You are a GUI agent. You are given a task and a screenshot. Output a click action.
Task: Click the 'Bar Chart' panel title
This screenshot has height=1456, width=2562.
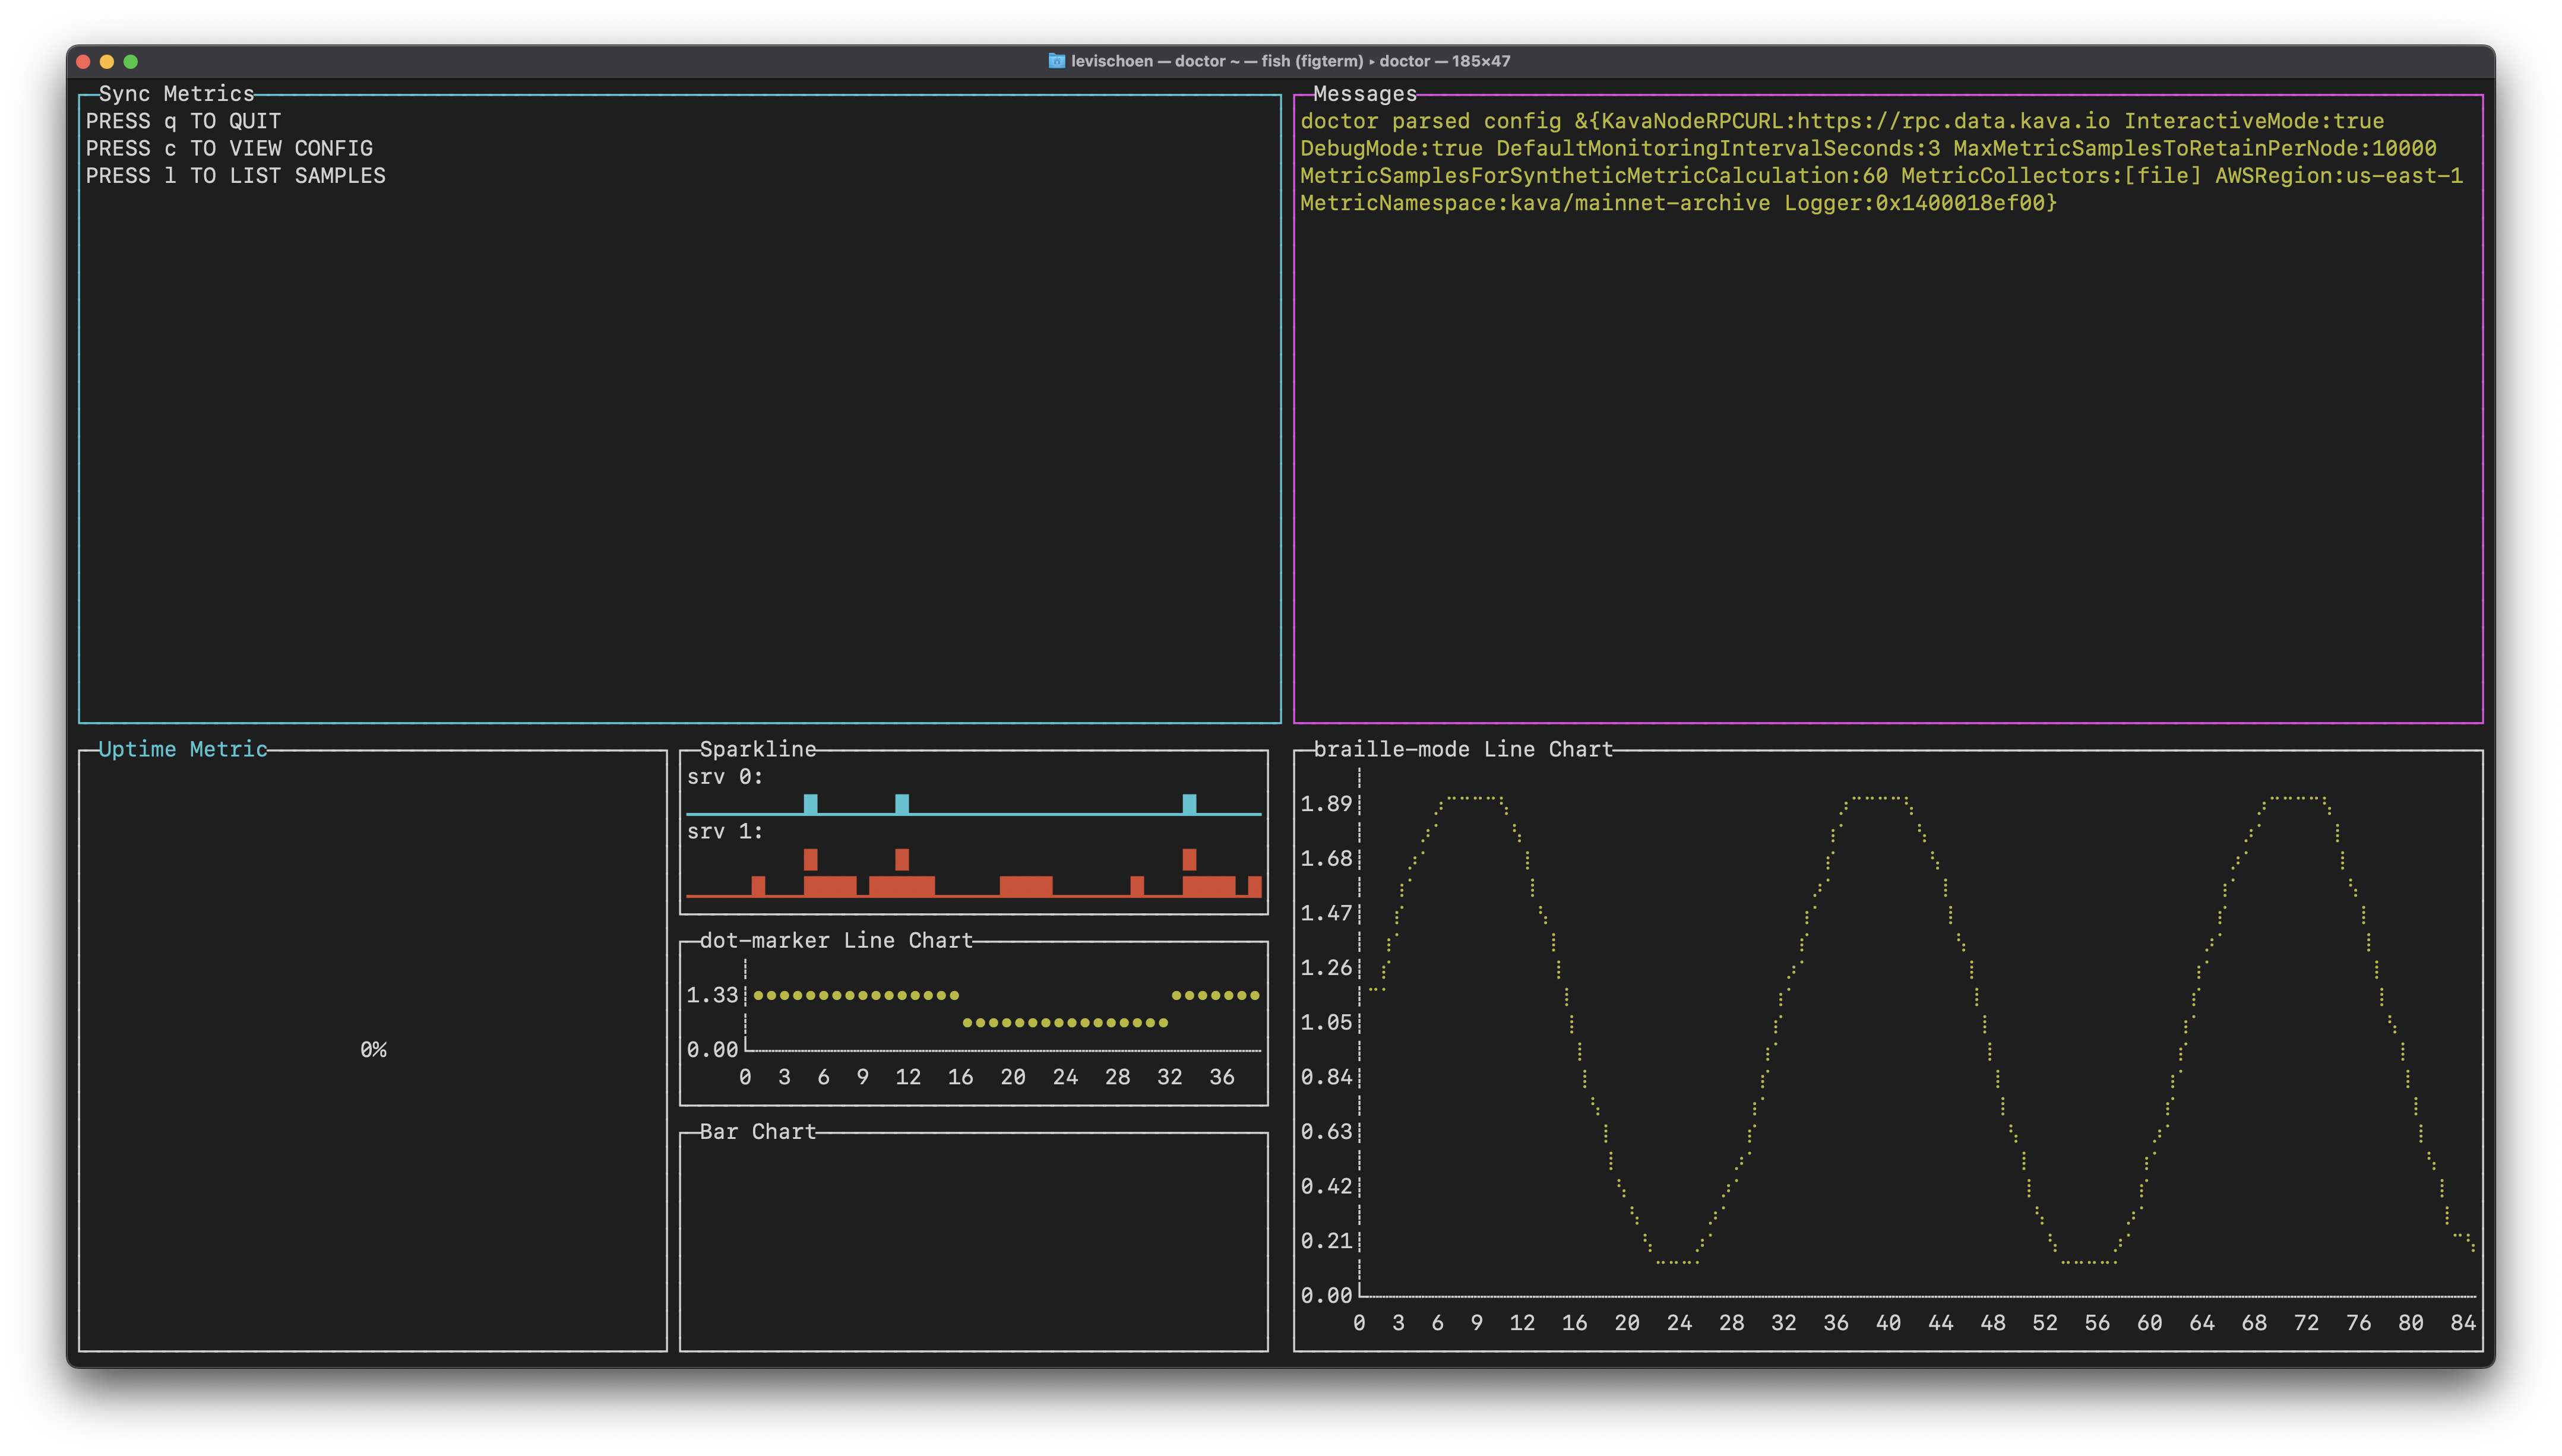point(758,1131)
